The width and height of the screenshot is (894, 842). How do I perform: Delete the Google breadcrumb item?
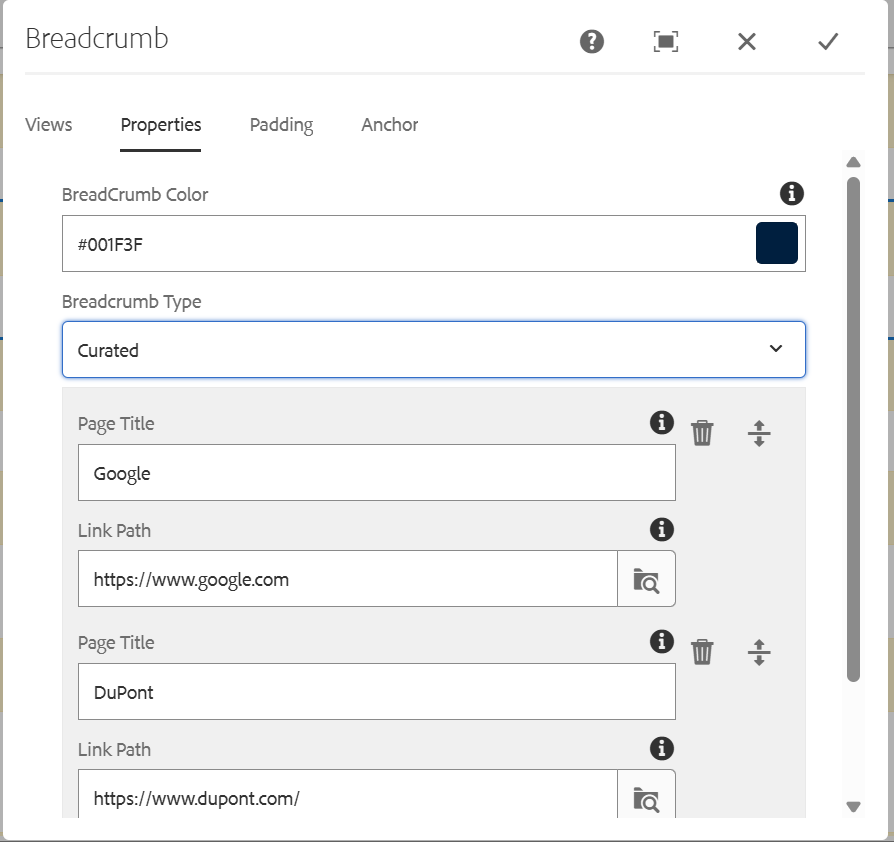pyautogui.click(x=703, y=433)
